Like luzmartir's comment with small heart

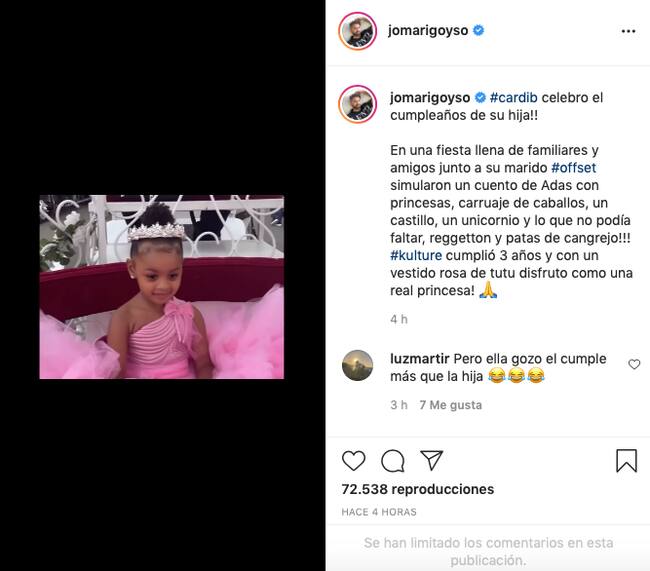click(x=634, y=364)
